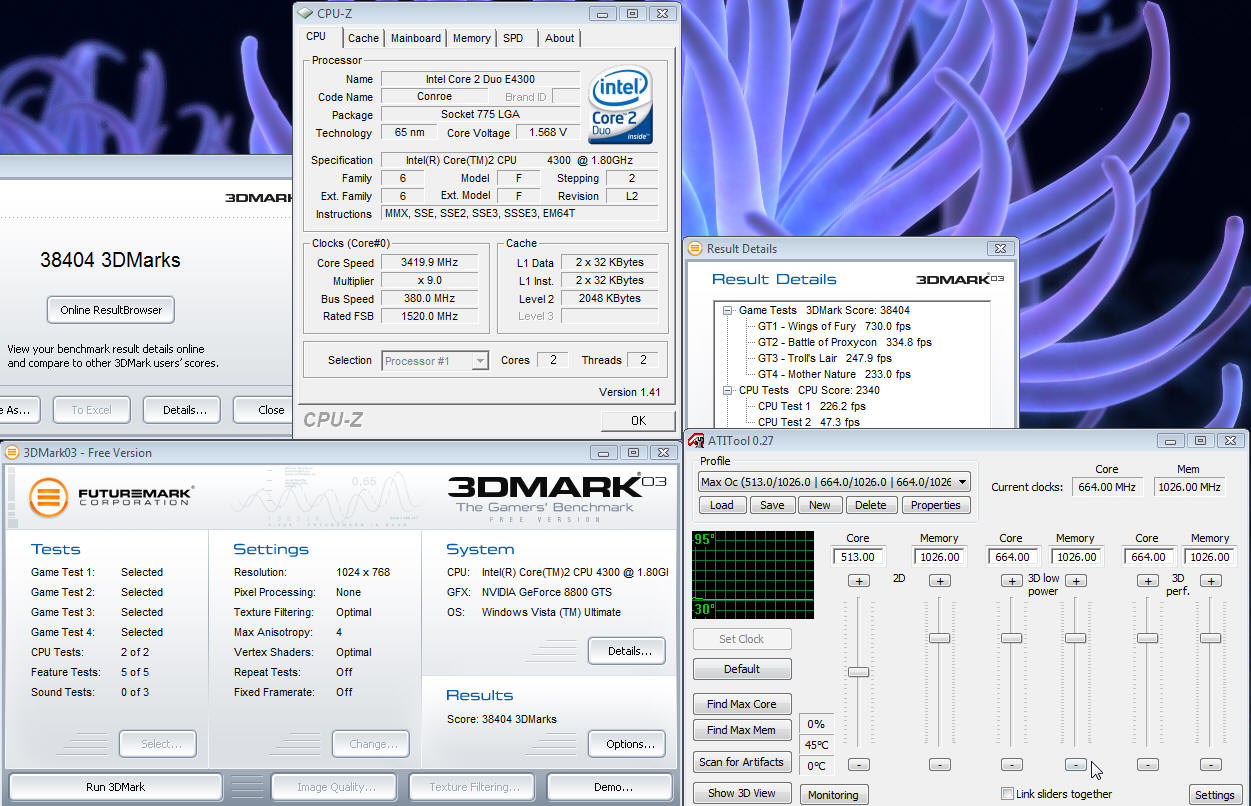Collapse the CPU Tests tree node
This screenshot has height=806, width=1251.
pyautogui.click(x=729, y=390)
